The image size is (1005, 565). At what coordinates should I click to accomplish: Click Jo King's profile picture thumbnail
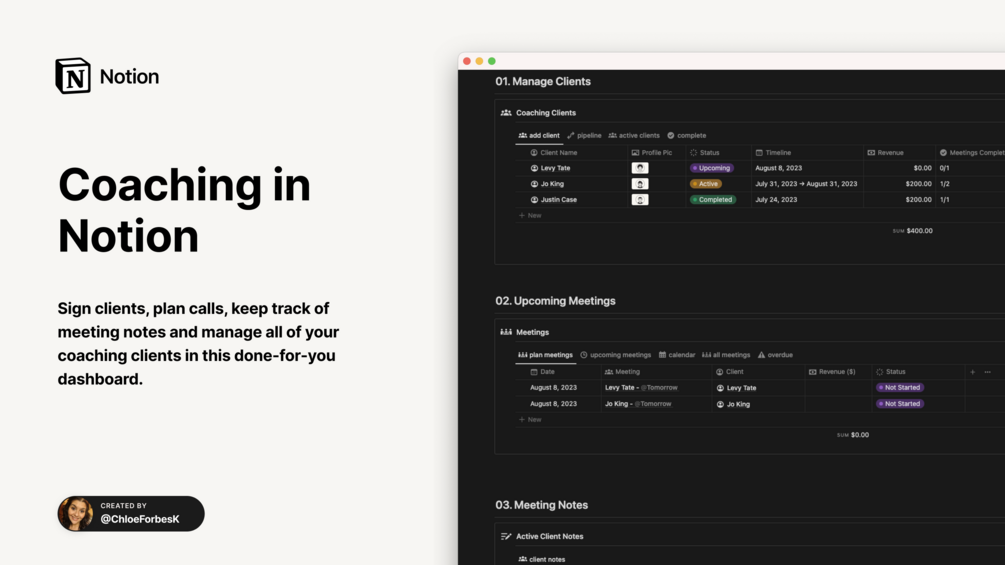[x=640, y=184]
